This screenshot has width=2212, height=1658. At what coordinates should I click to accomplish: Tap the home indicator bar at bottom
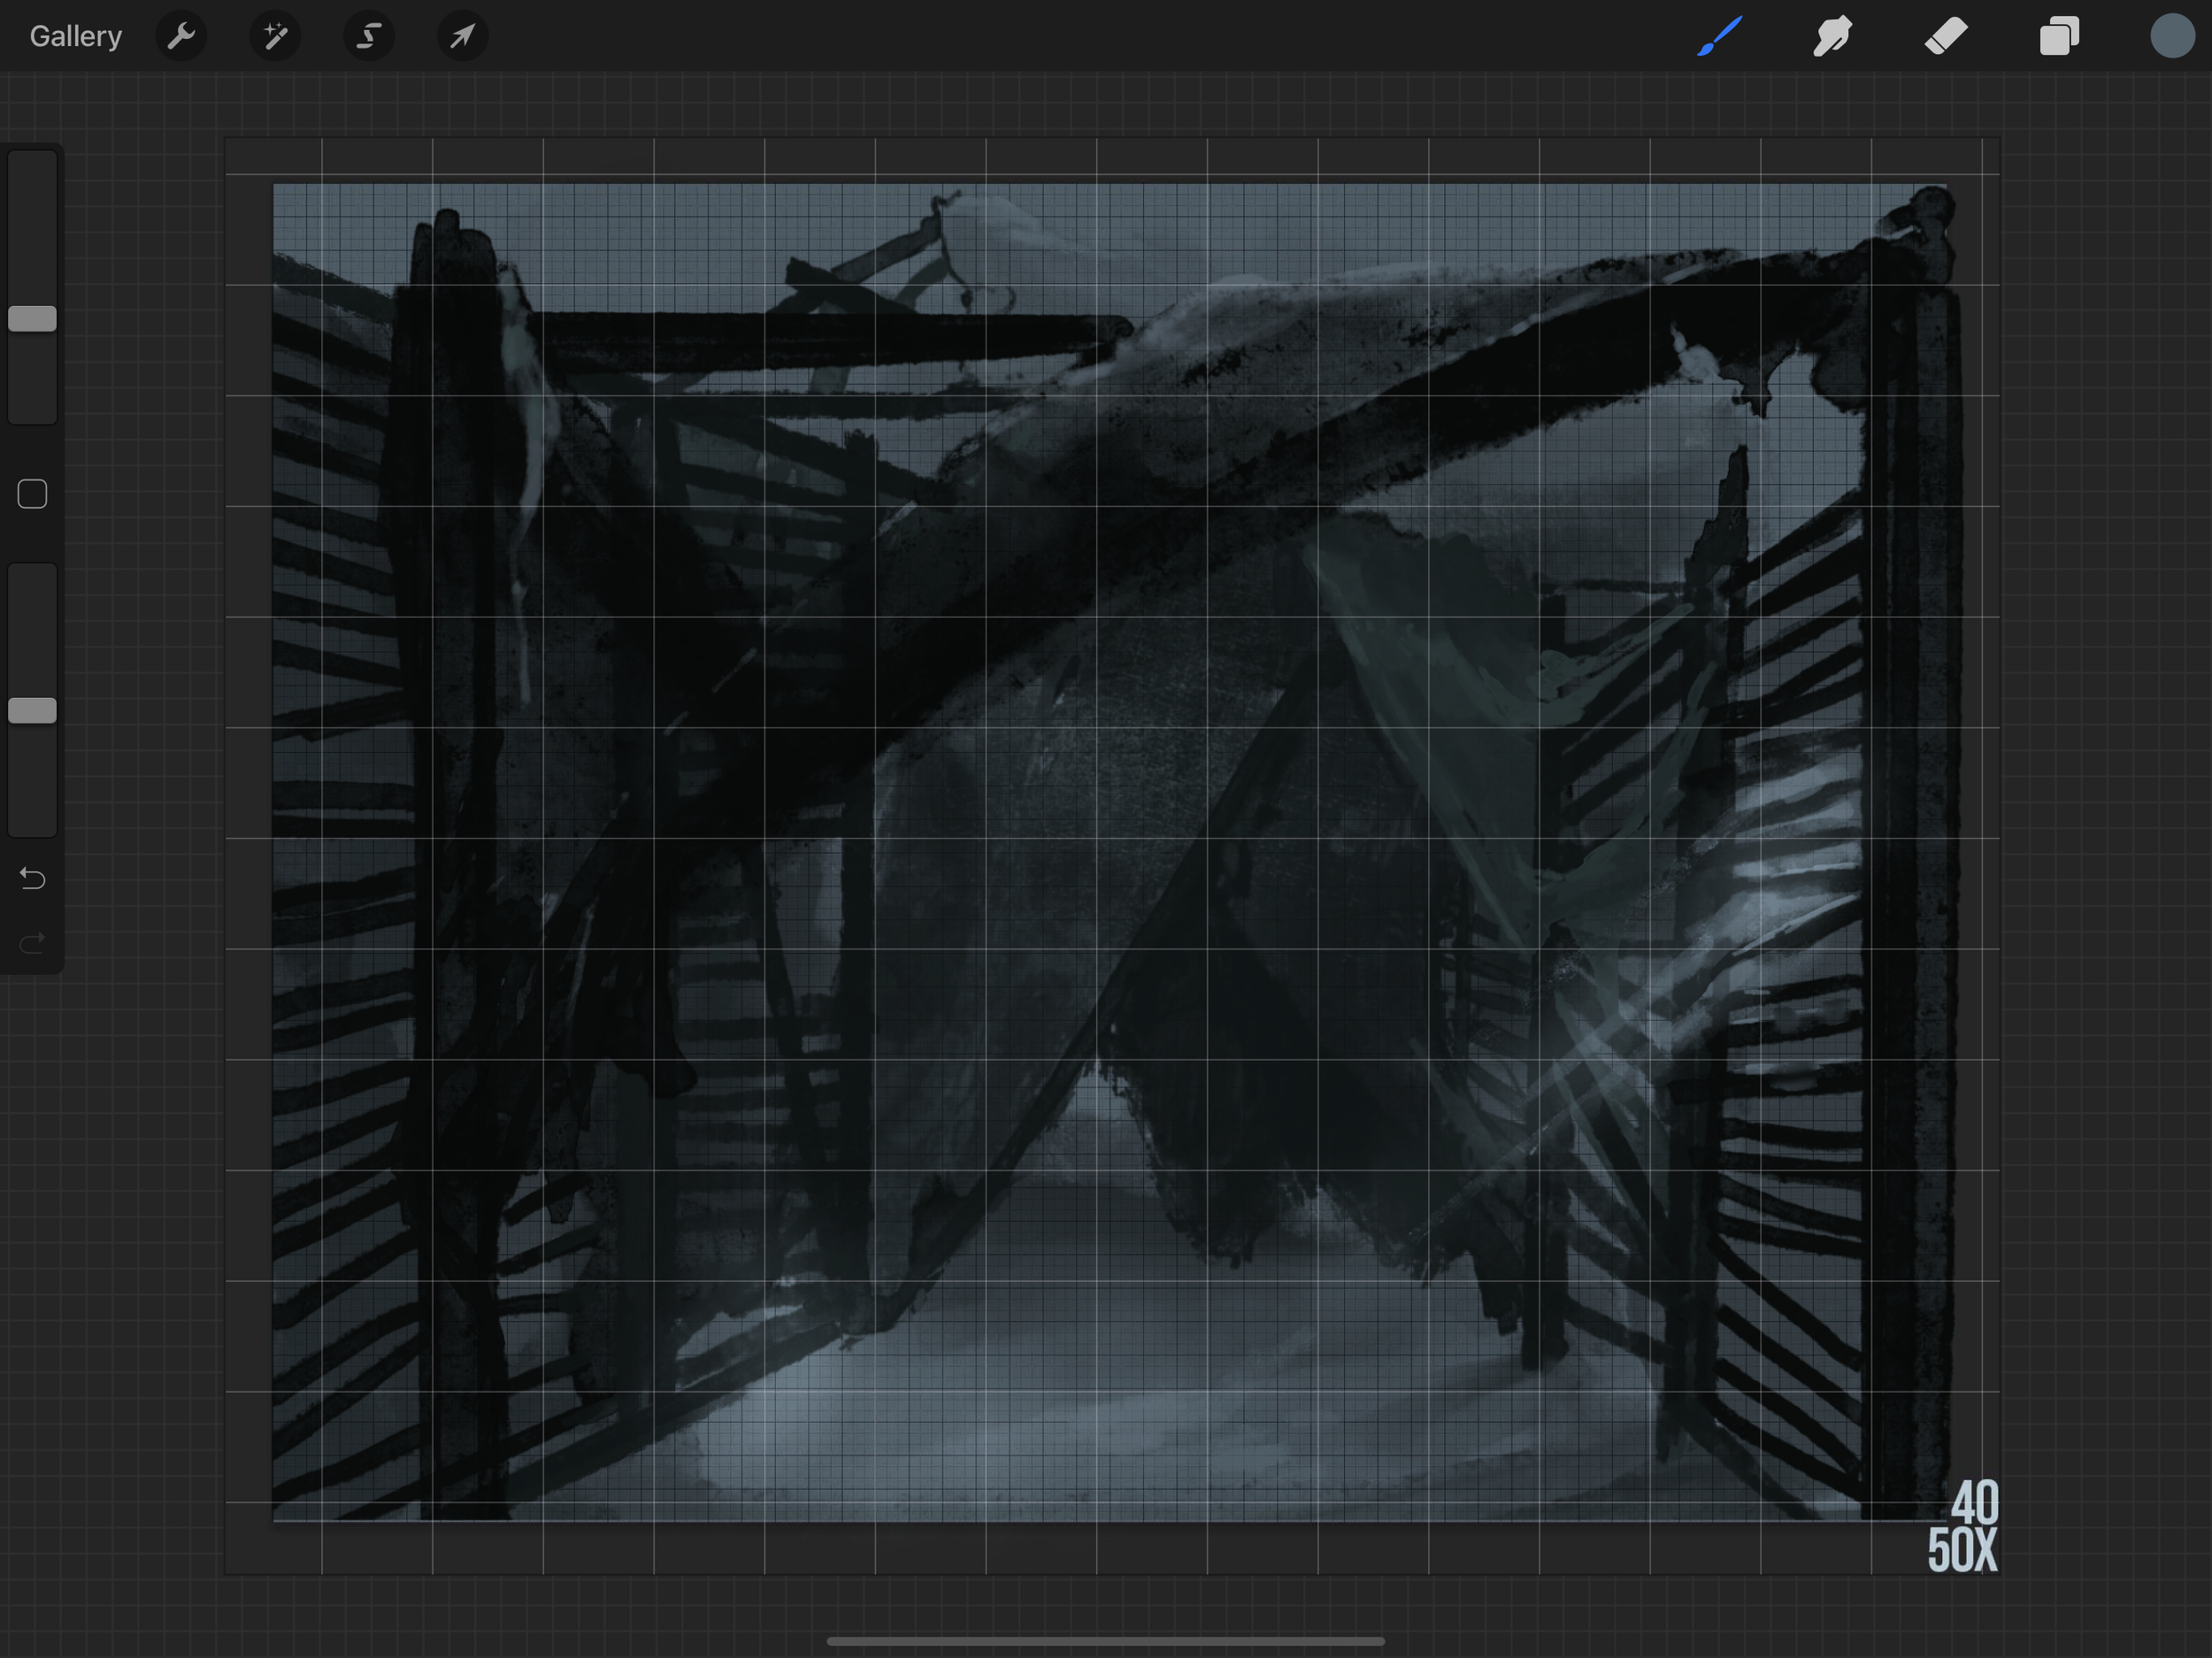(1105, 1641)
